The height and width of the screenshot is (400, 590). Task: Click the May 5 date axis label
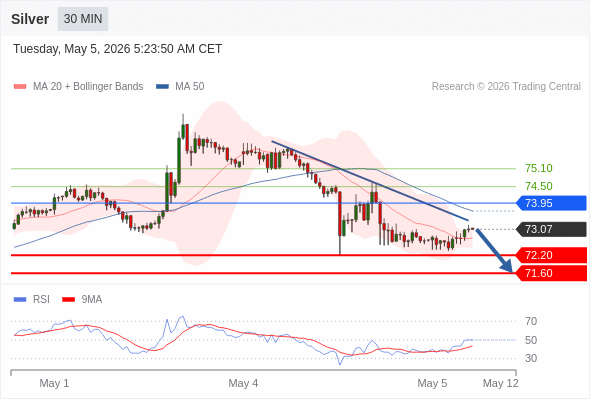tap(432, 383)
